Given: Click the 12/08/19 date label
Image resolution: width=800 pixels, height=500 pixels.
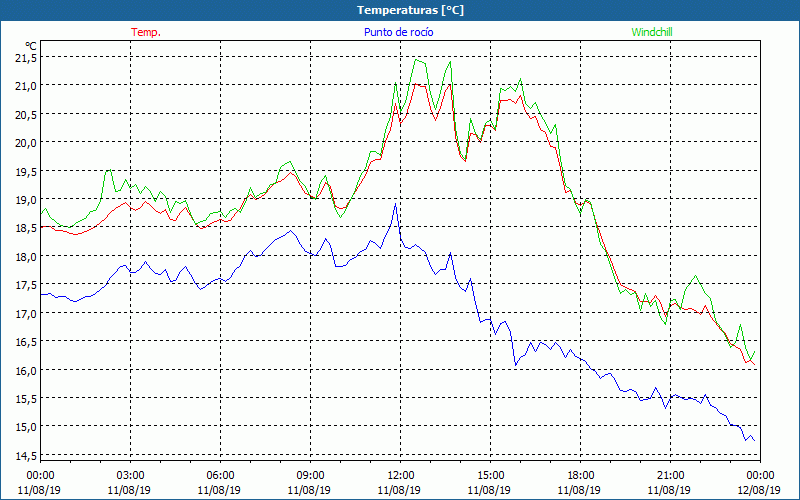Looking at the screenshot, I should pyautogui.click(x=759, y=490).
